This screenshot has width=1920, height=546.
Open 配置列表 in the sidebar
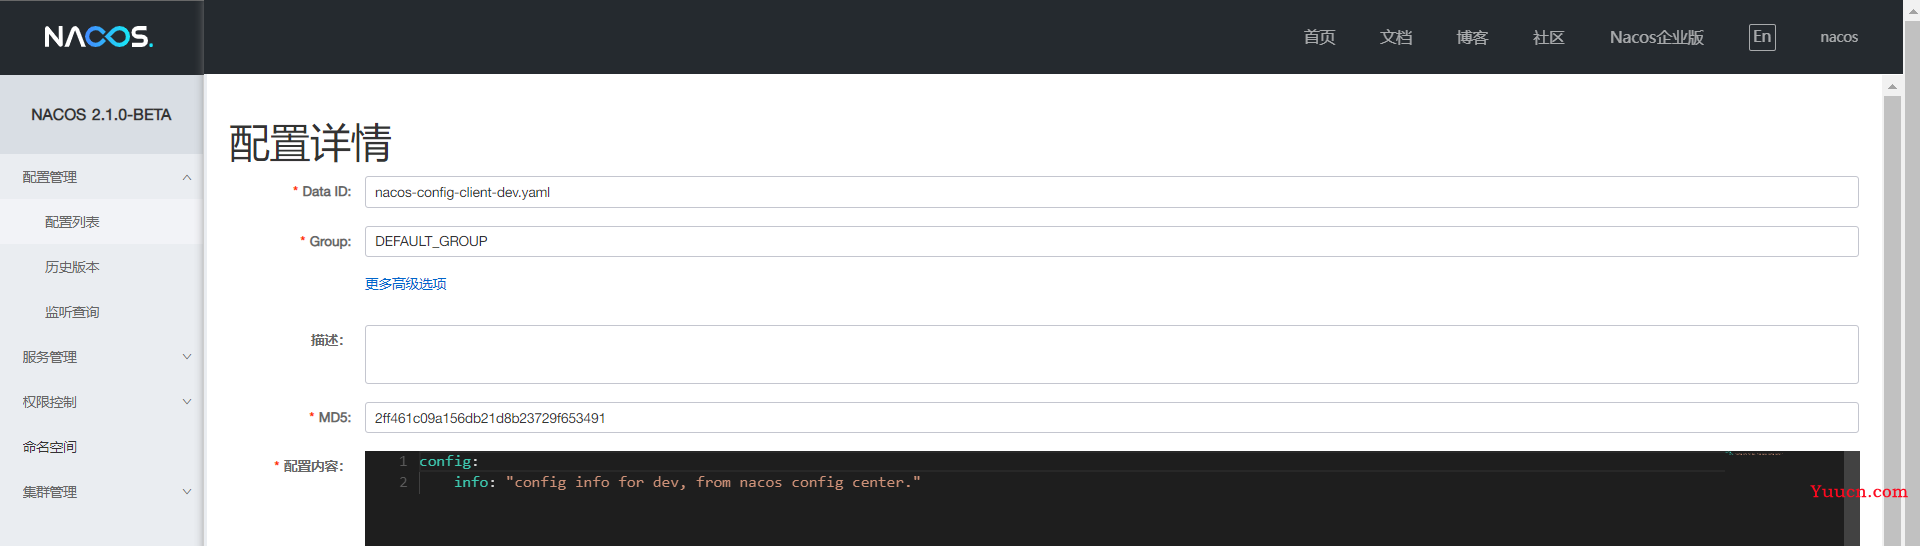[x=72, y=222]
